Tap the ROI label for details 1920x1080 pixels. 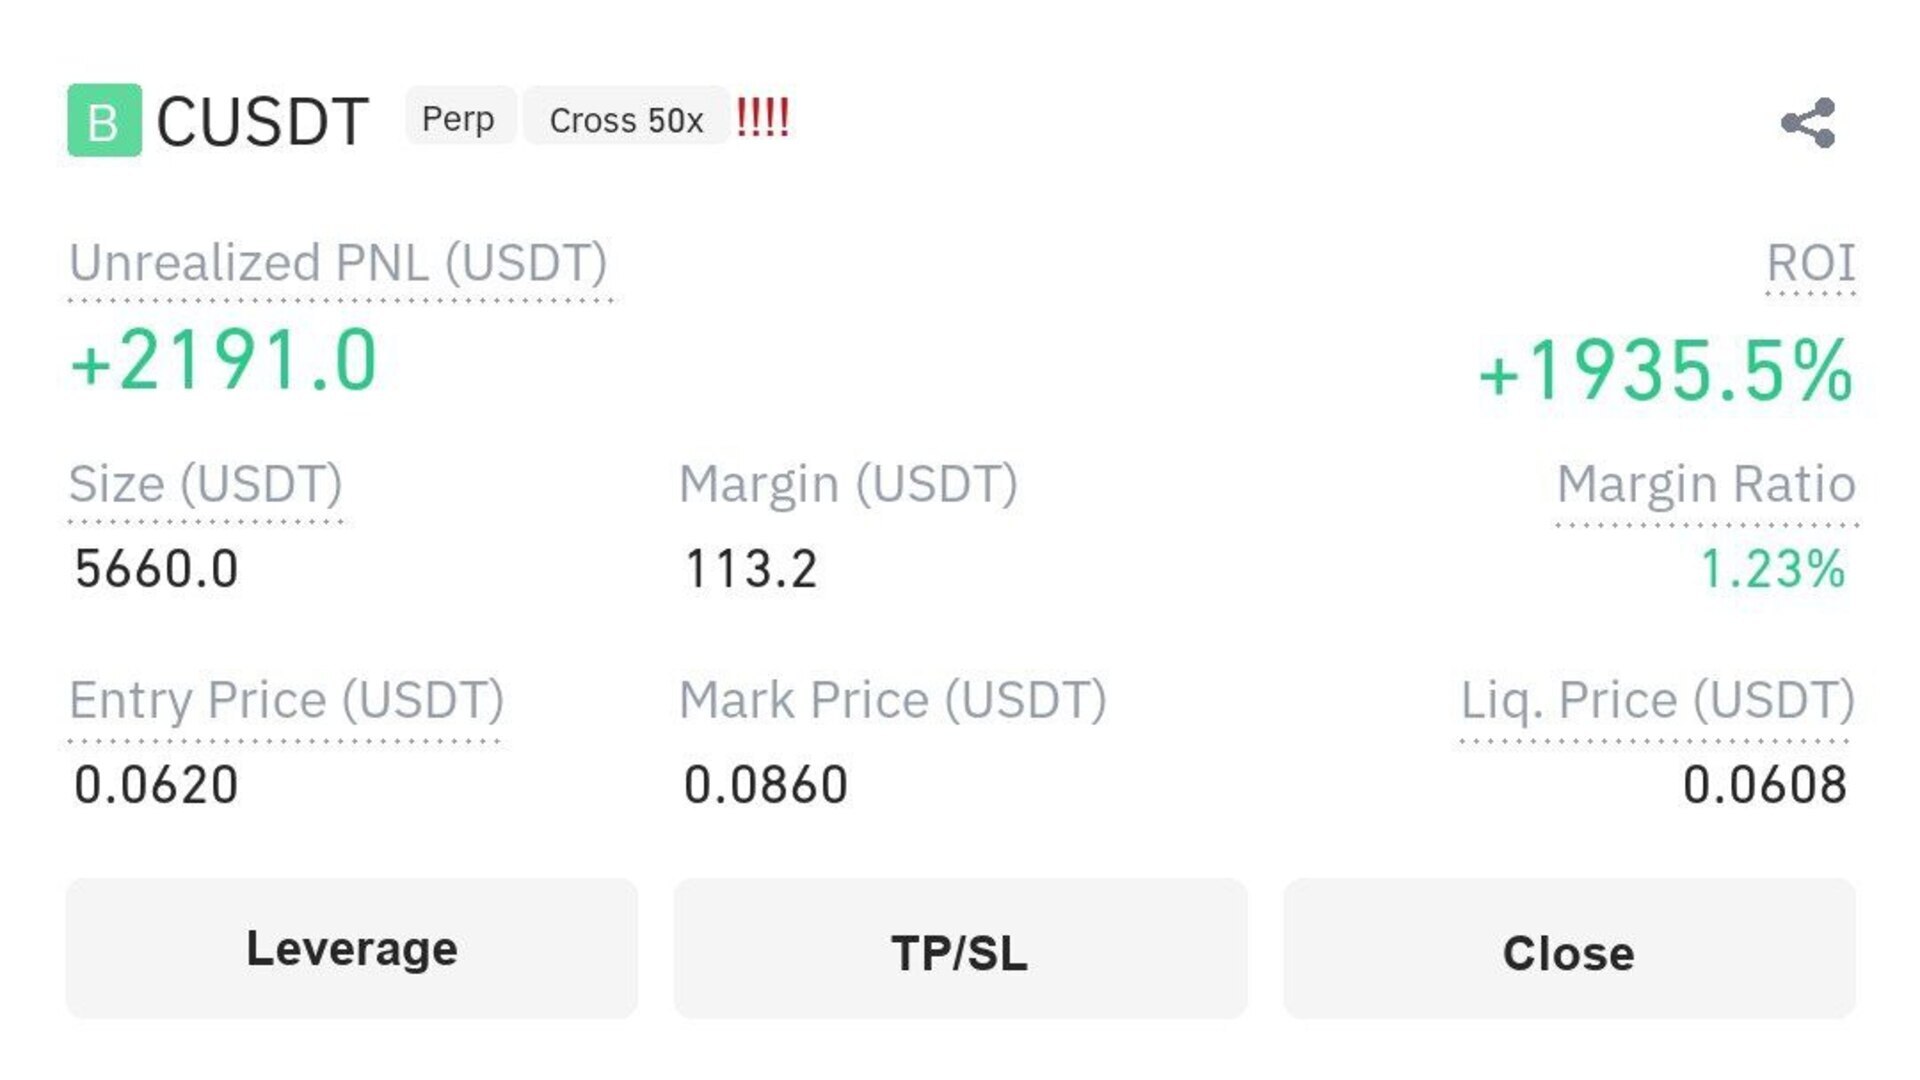point(1810,264)
